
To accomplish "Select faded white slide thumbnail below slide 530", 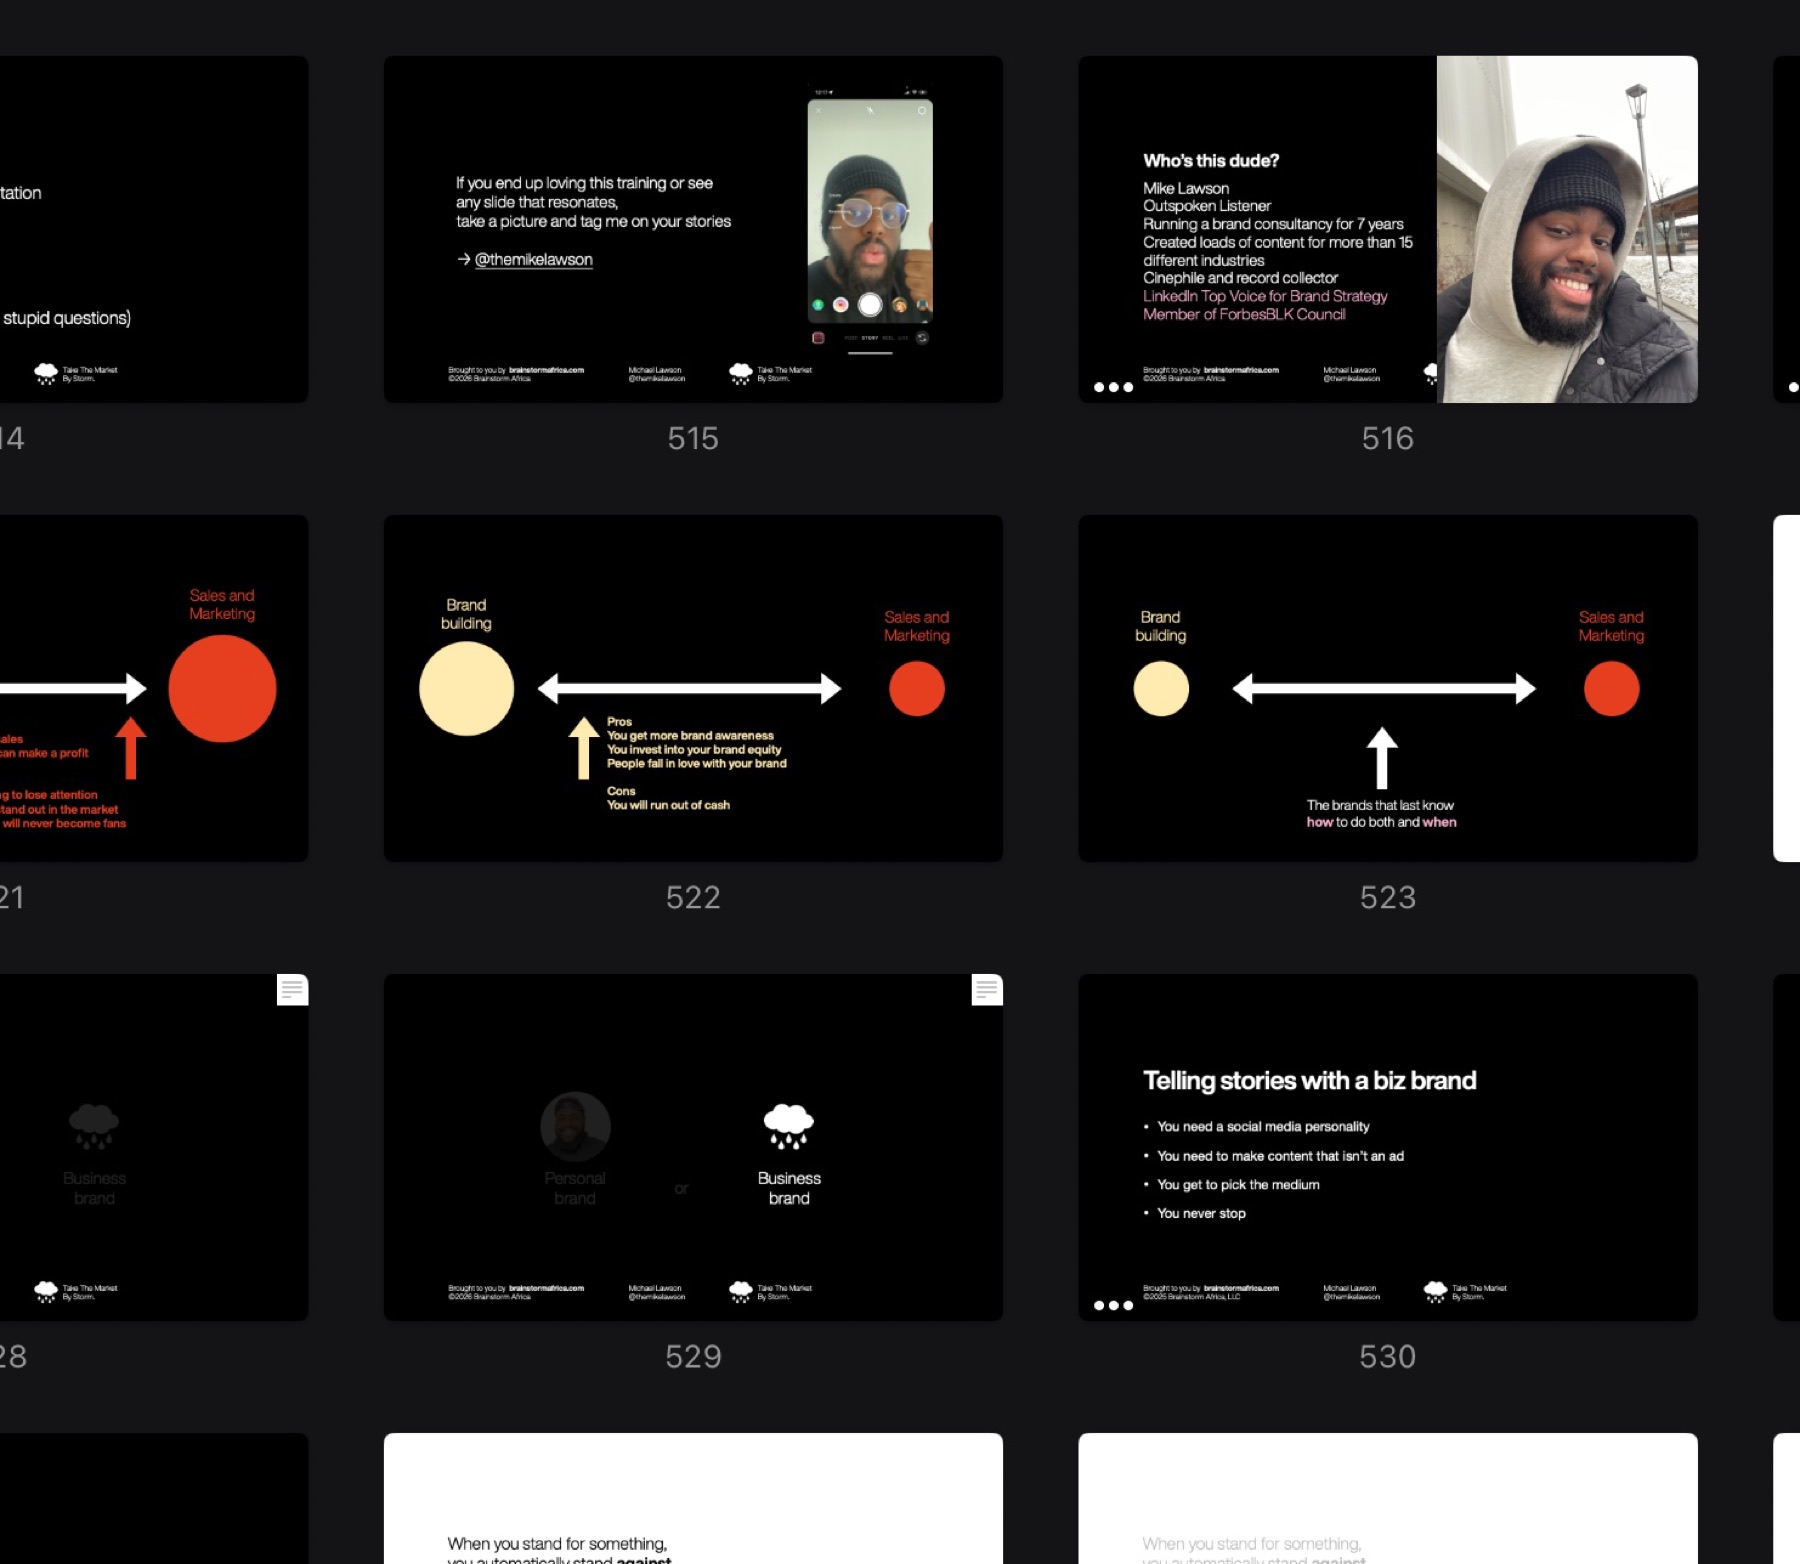I will click(1388, 1498).
